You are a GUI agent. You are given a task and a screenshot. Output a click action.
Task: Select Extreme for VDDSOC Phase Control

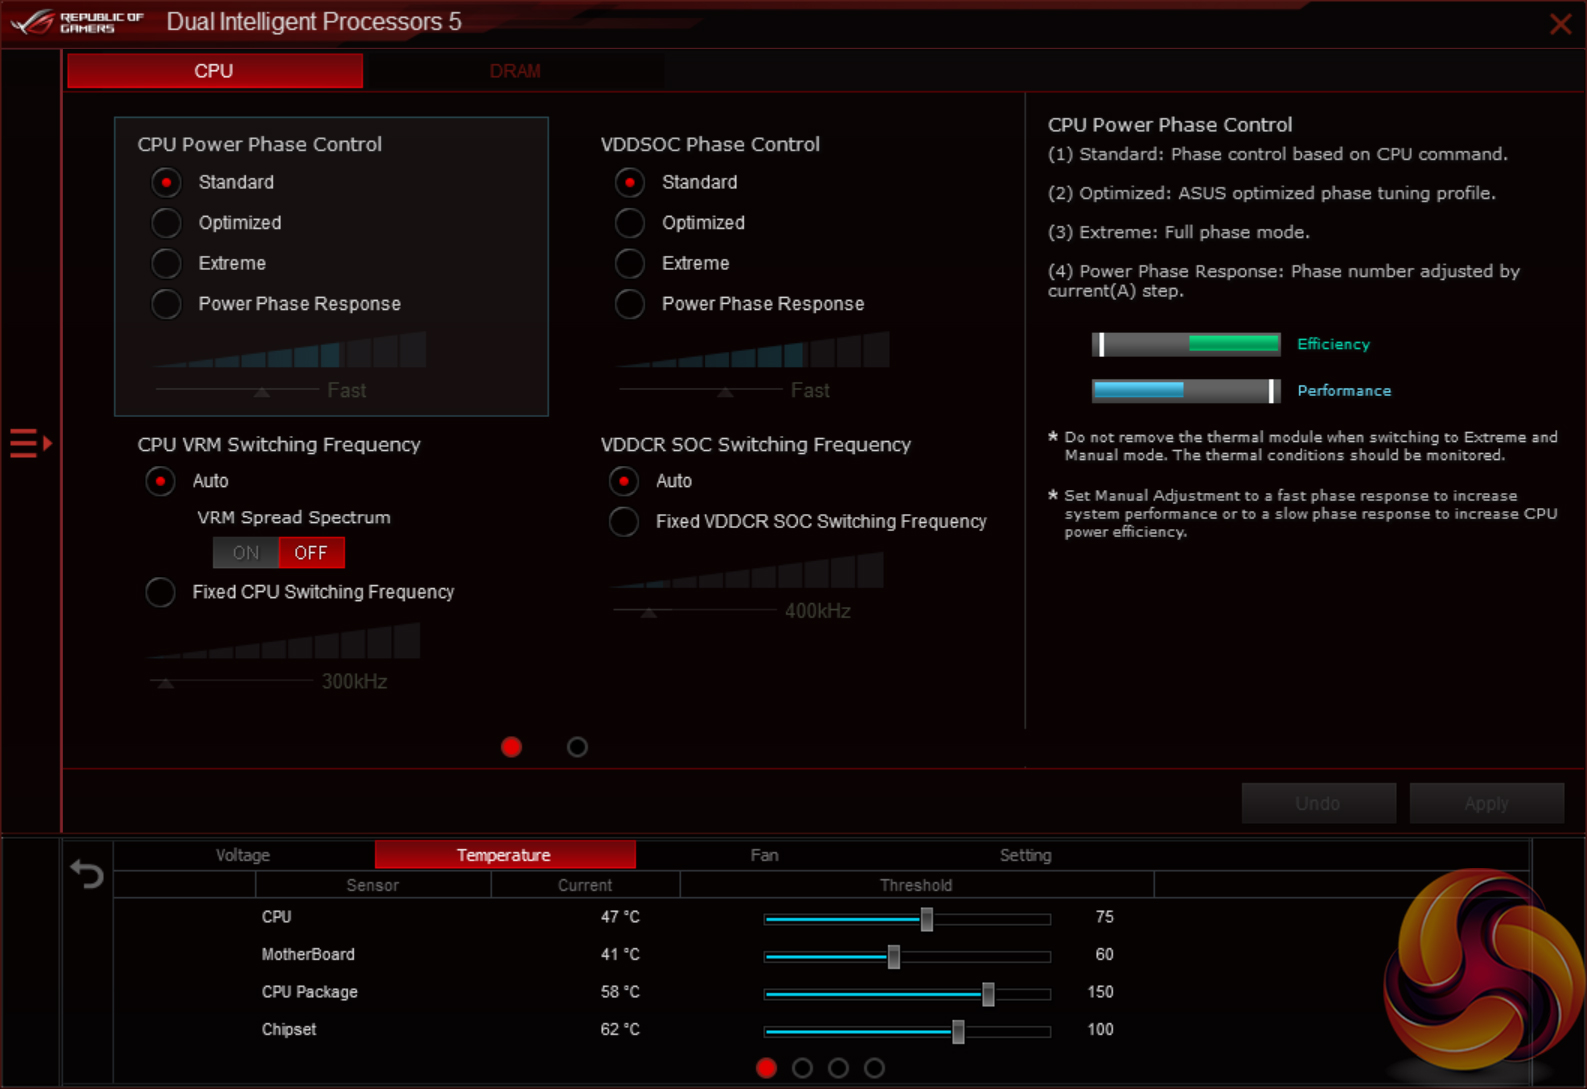click(630, 263)
